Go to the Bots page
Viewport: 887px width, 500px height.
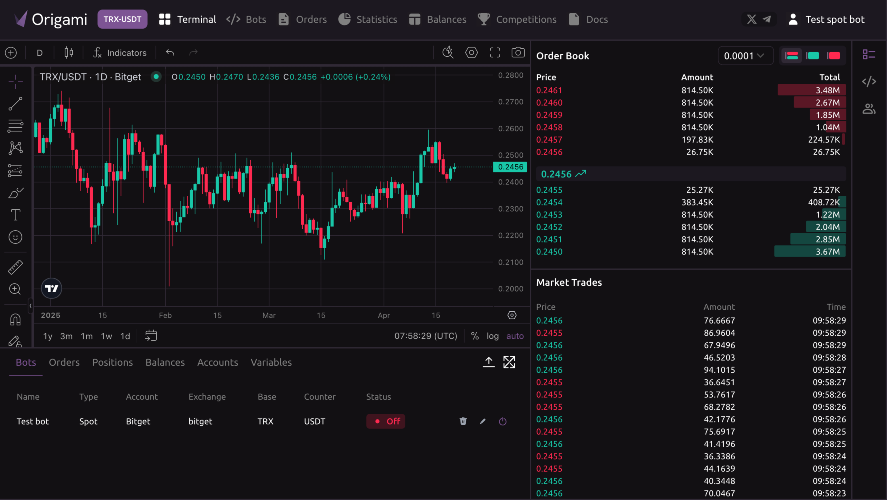246,19
